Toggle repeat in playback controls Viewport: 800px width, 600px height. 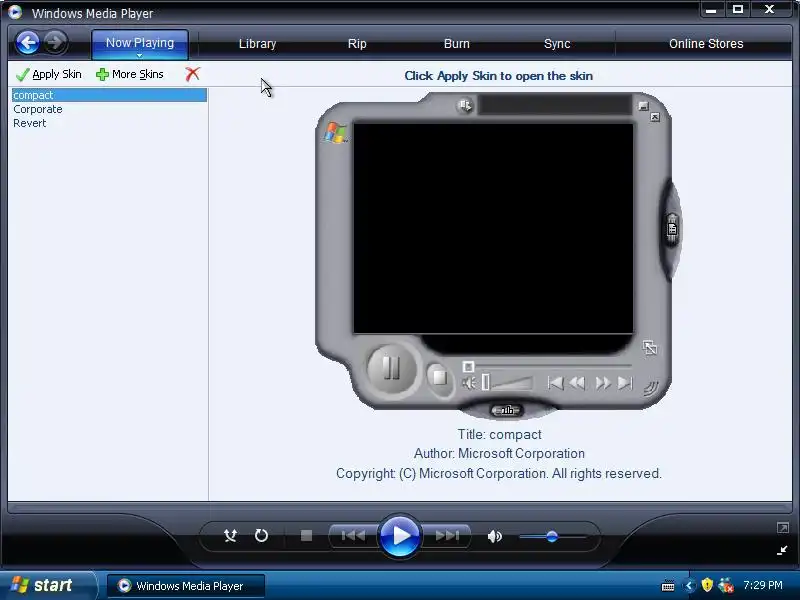click(x=261, y=536)
